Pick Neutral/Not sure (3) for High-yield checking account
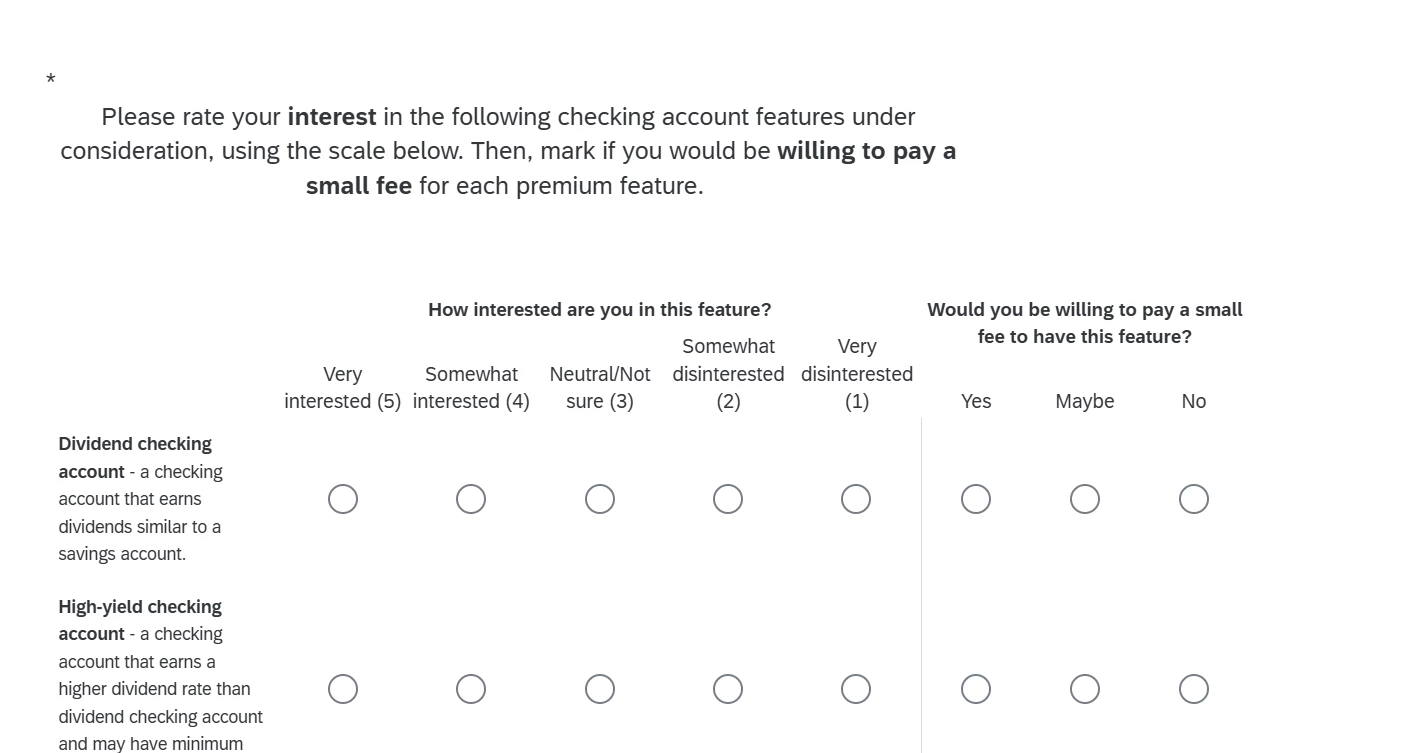Screen dimensions: 1427x753 (600, 689)
